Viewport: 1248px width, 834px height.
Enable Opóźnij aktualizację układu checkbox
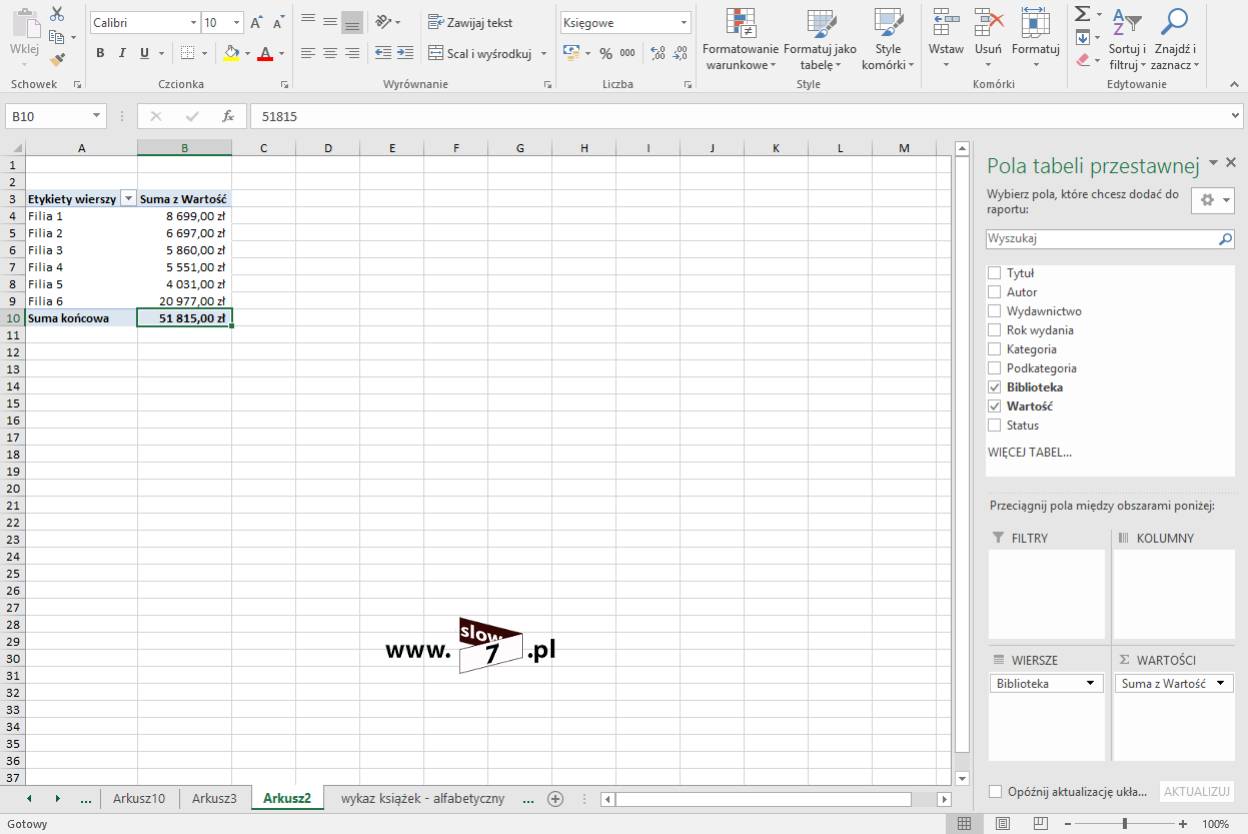[x=995, y=791]
